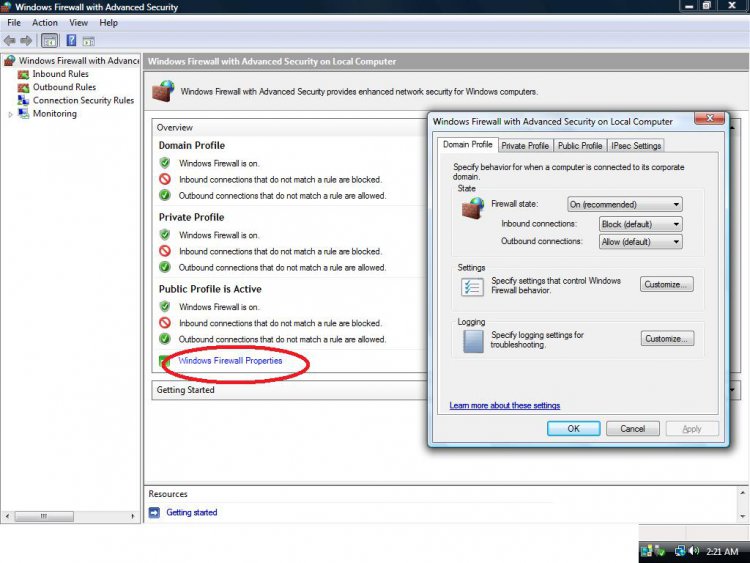Click the Back arrow toolbar icon
Image resolution: width=750 pixels, height=563 pixels.
(x=10, y=41)
